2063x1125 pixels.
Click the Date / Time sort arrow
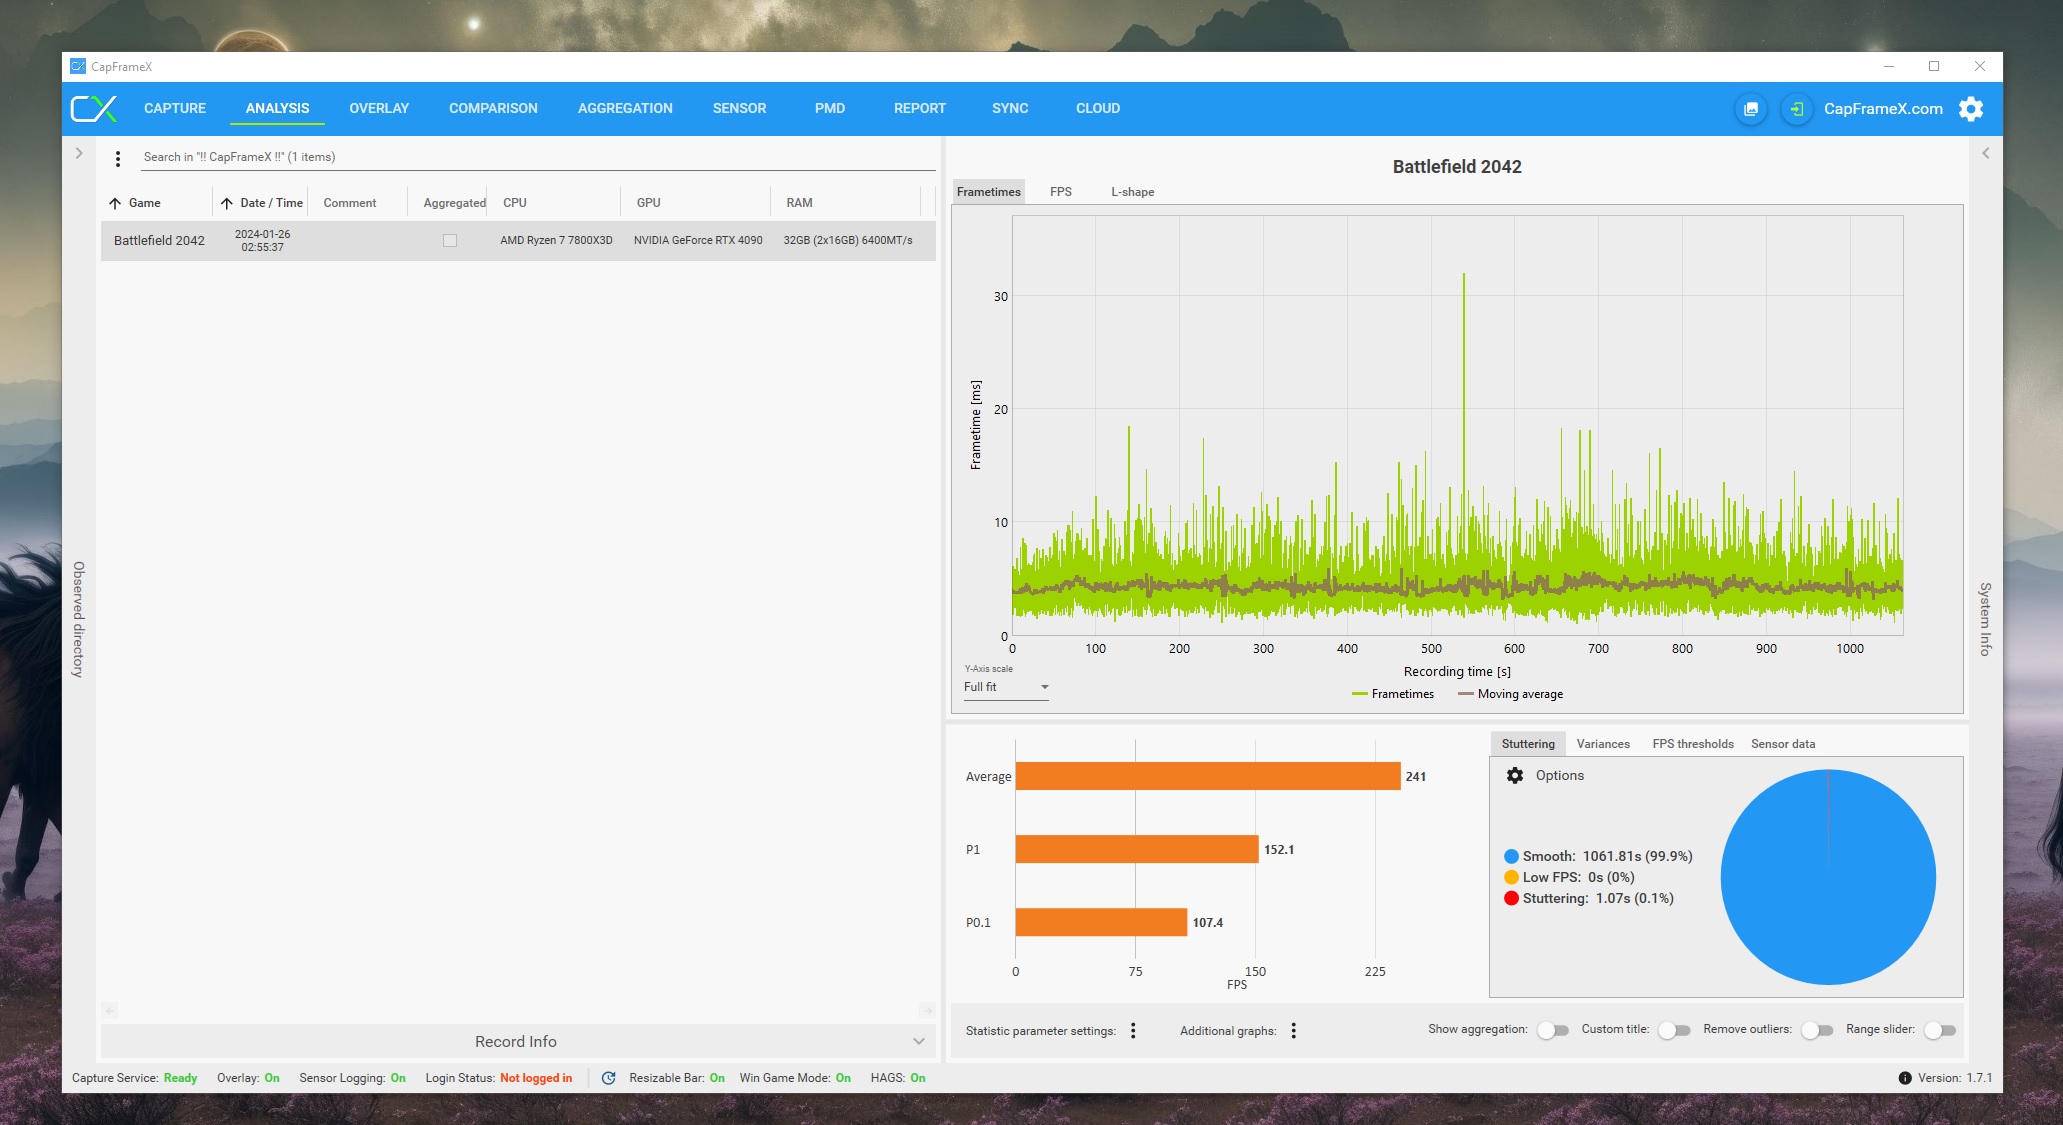227,203
